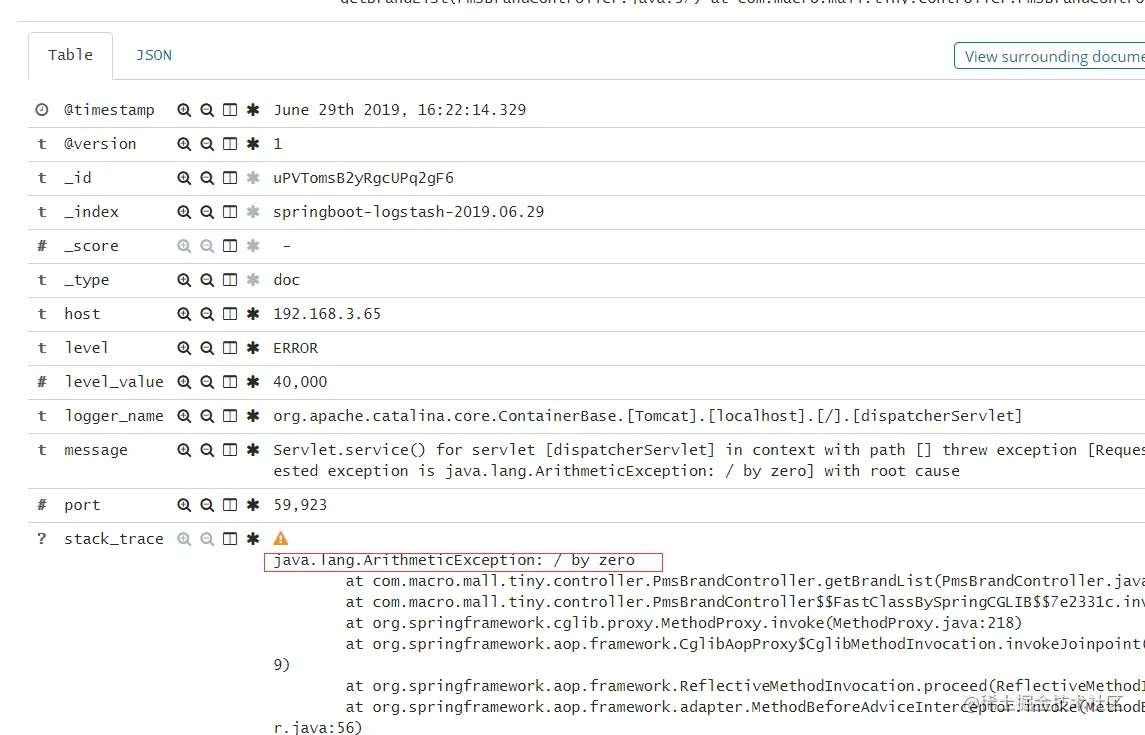Toggle host column in table

pyautogui.click(x=230, y=314)
